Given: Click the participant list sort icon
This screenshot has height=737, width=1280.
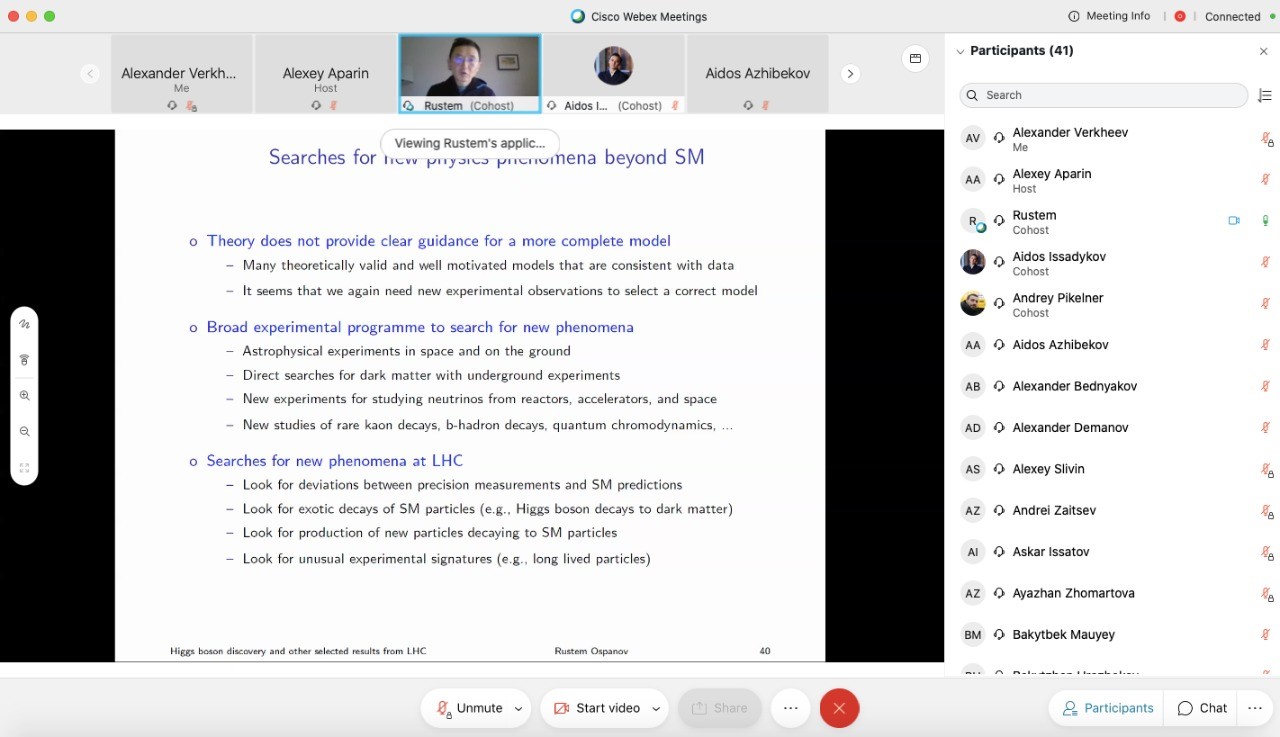Looking at the screenshot, I should click(1265, 95).
